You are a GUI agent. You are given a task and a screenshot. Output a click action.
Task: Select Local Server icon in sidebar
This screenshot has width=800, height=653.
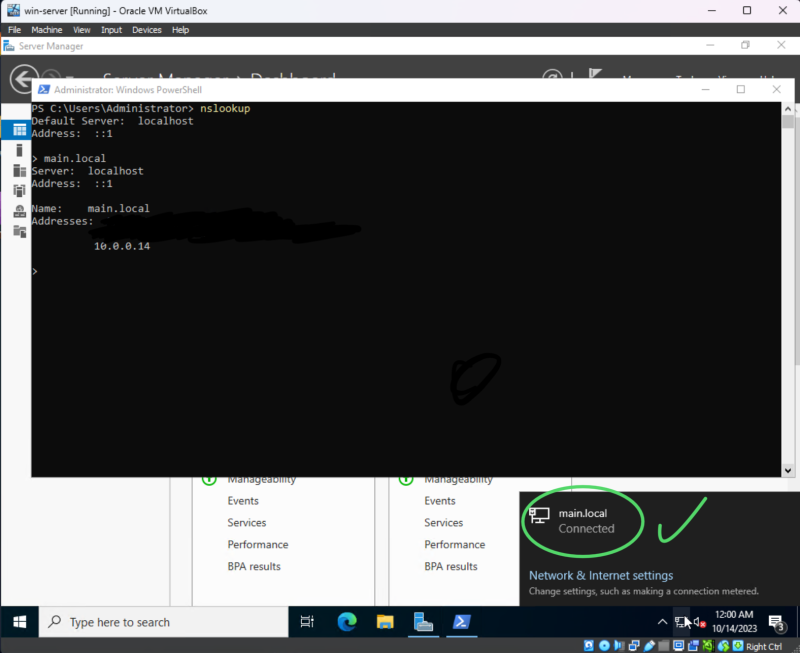pos(19,150)
